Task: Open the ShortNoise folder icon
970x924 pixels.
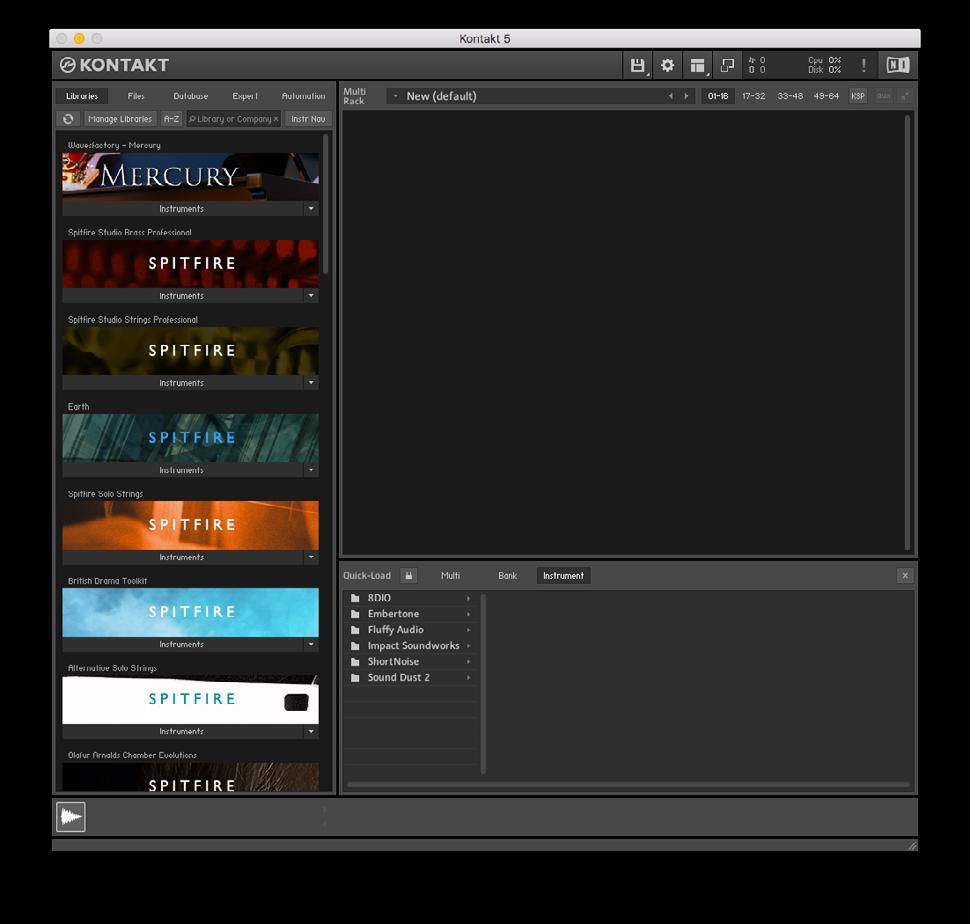Action: [x=355, y=662]
